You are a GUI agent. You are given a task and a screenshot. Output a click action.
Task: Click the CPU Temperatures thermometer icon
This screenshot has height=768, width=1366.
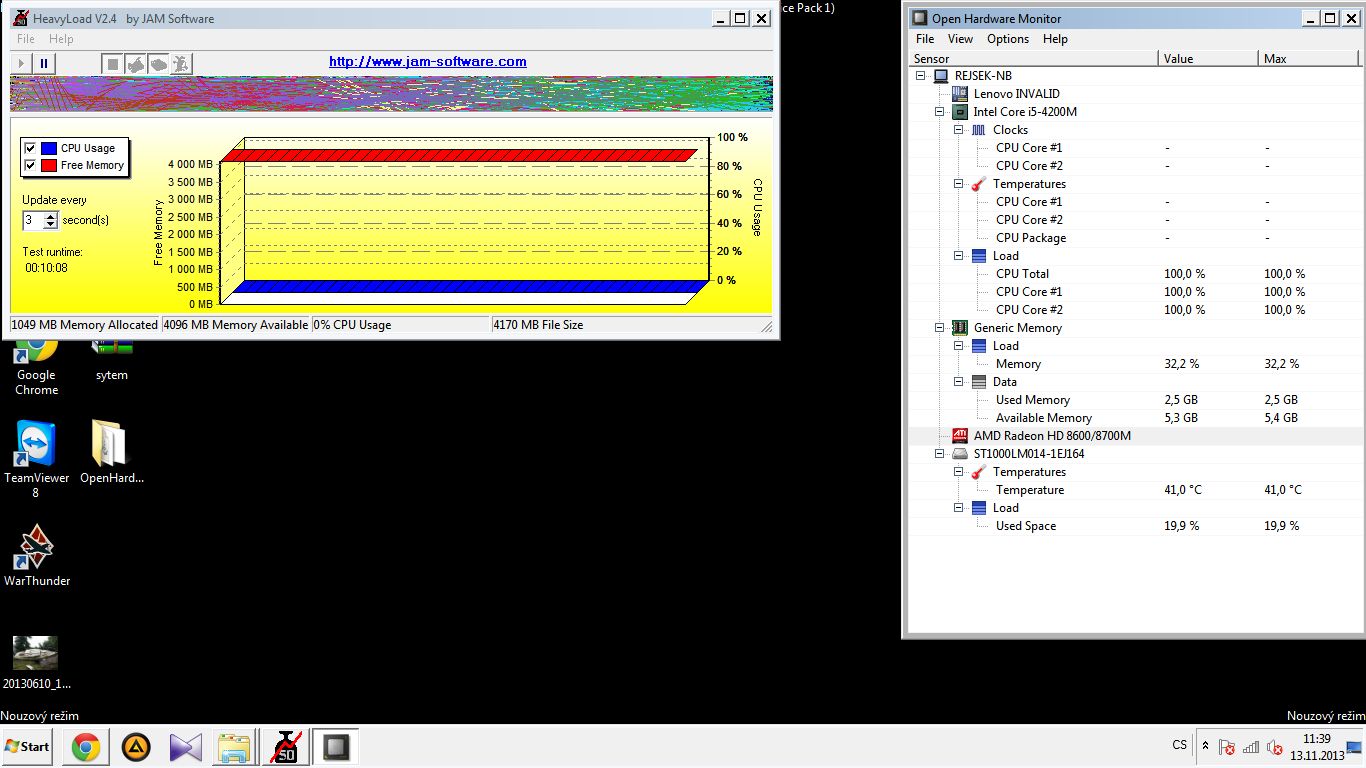click(979, 184)
